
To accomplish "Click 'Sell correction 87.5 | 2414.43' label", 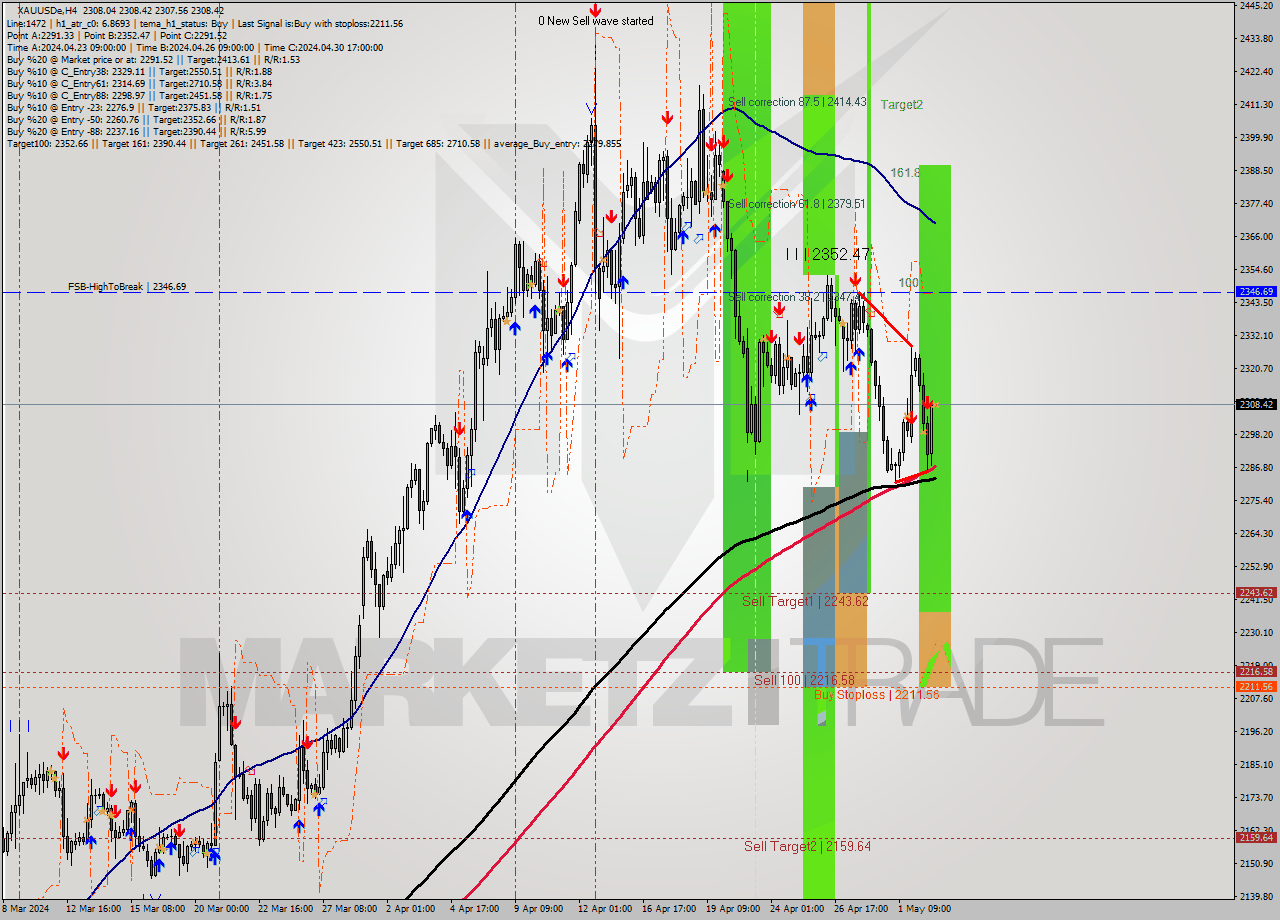I will point(797,102).
